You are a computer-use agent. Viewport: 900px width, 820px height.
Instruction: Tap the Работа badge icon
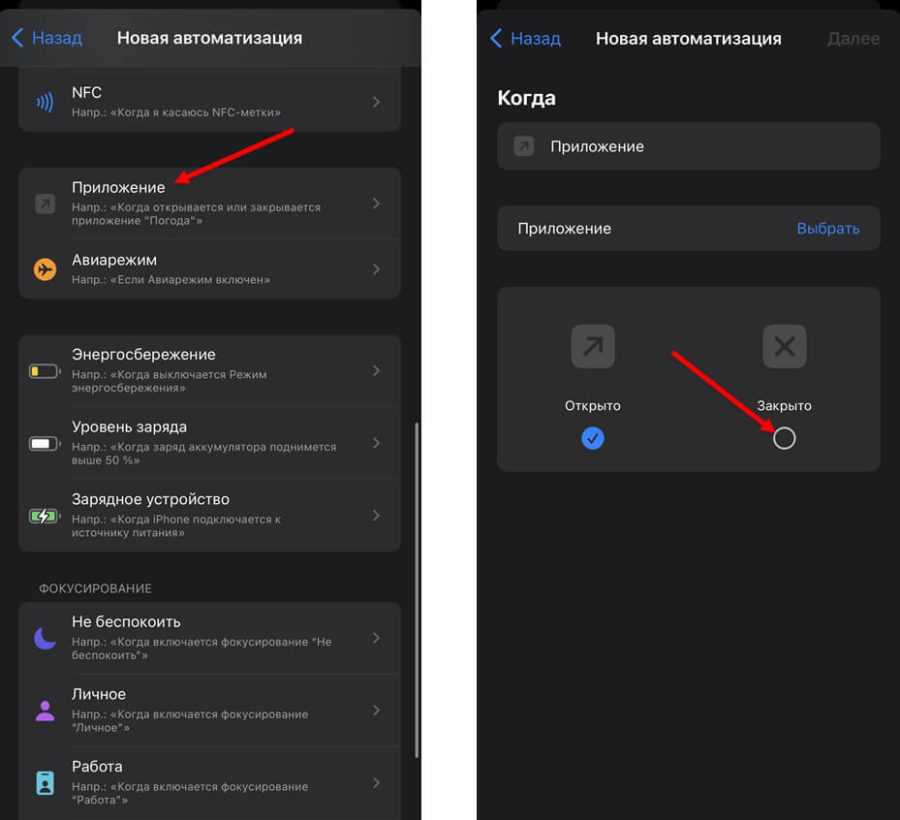click(45, 783)
